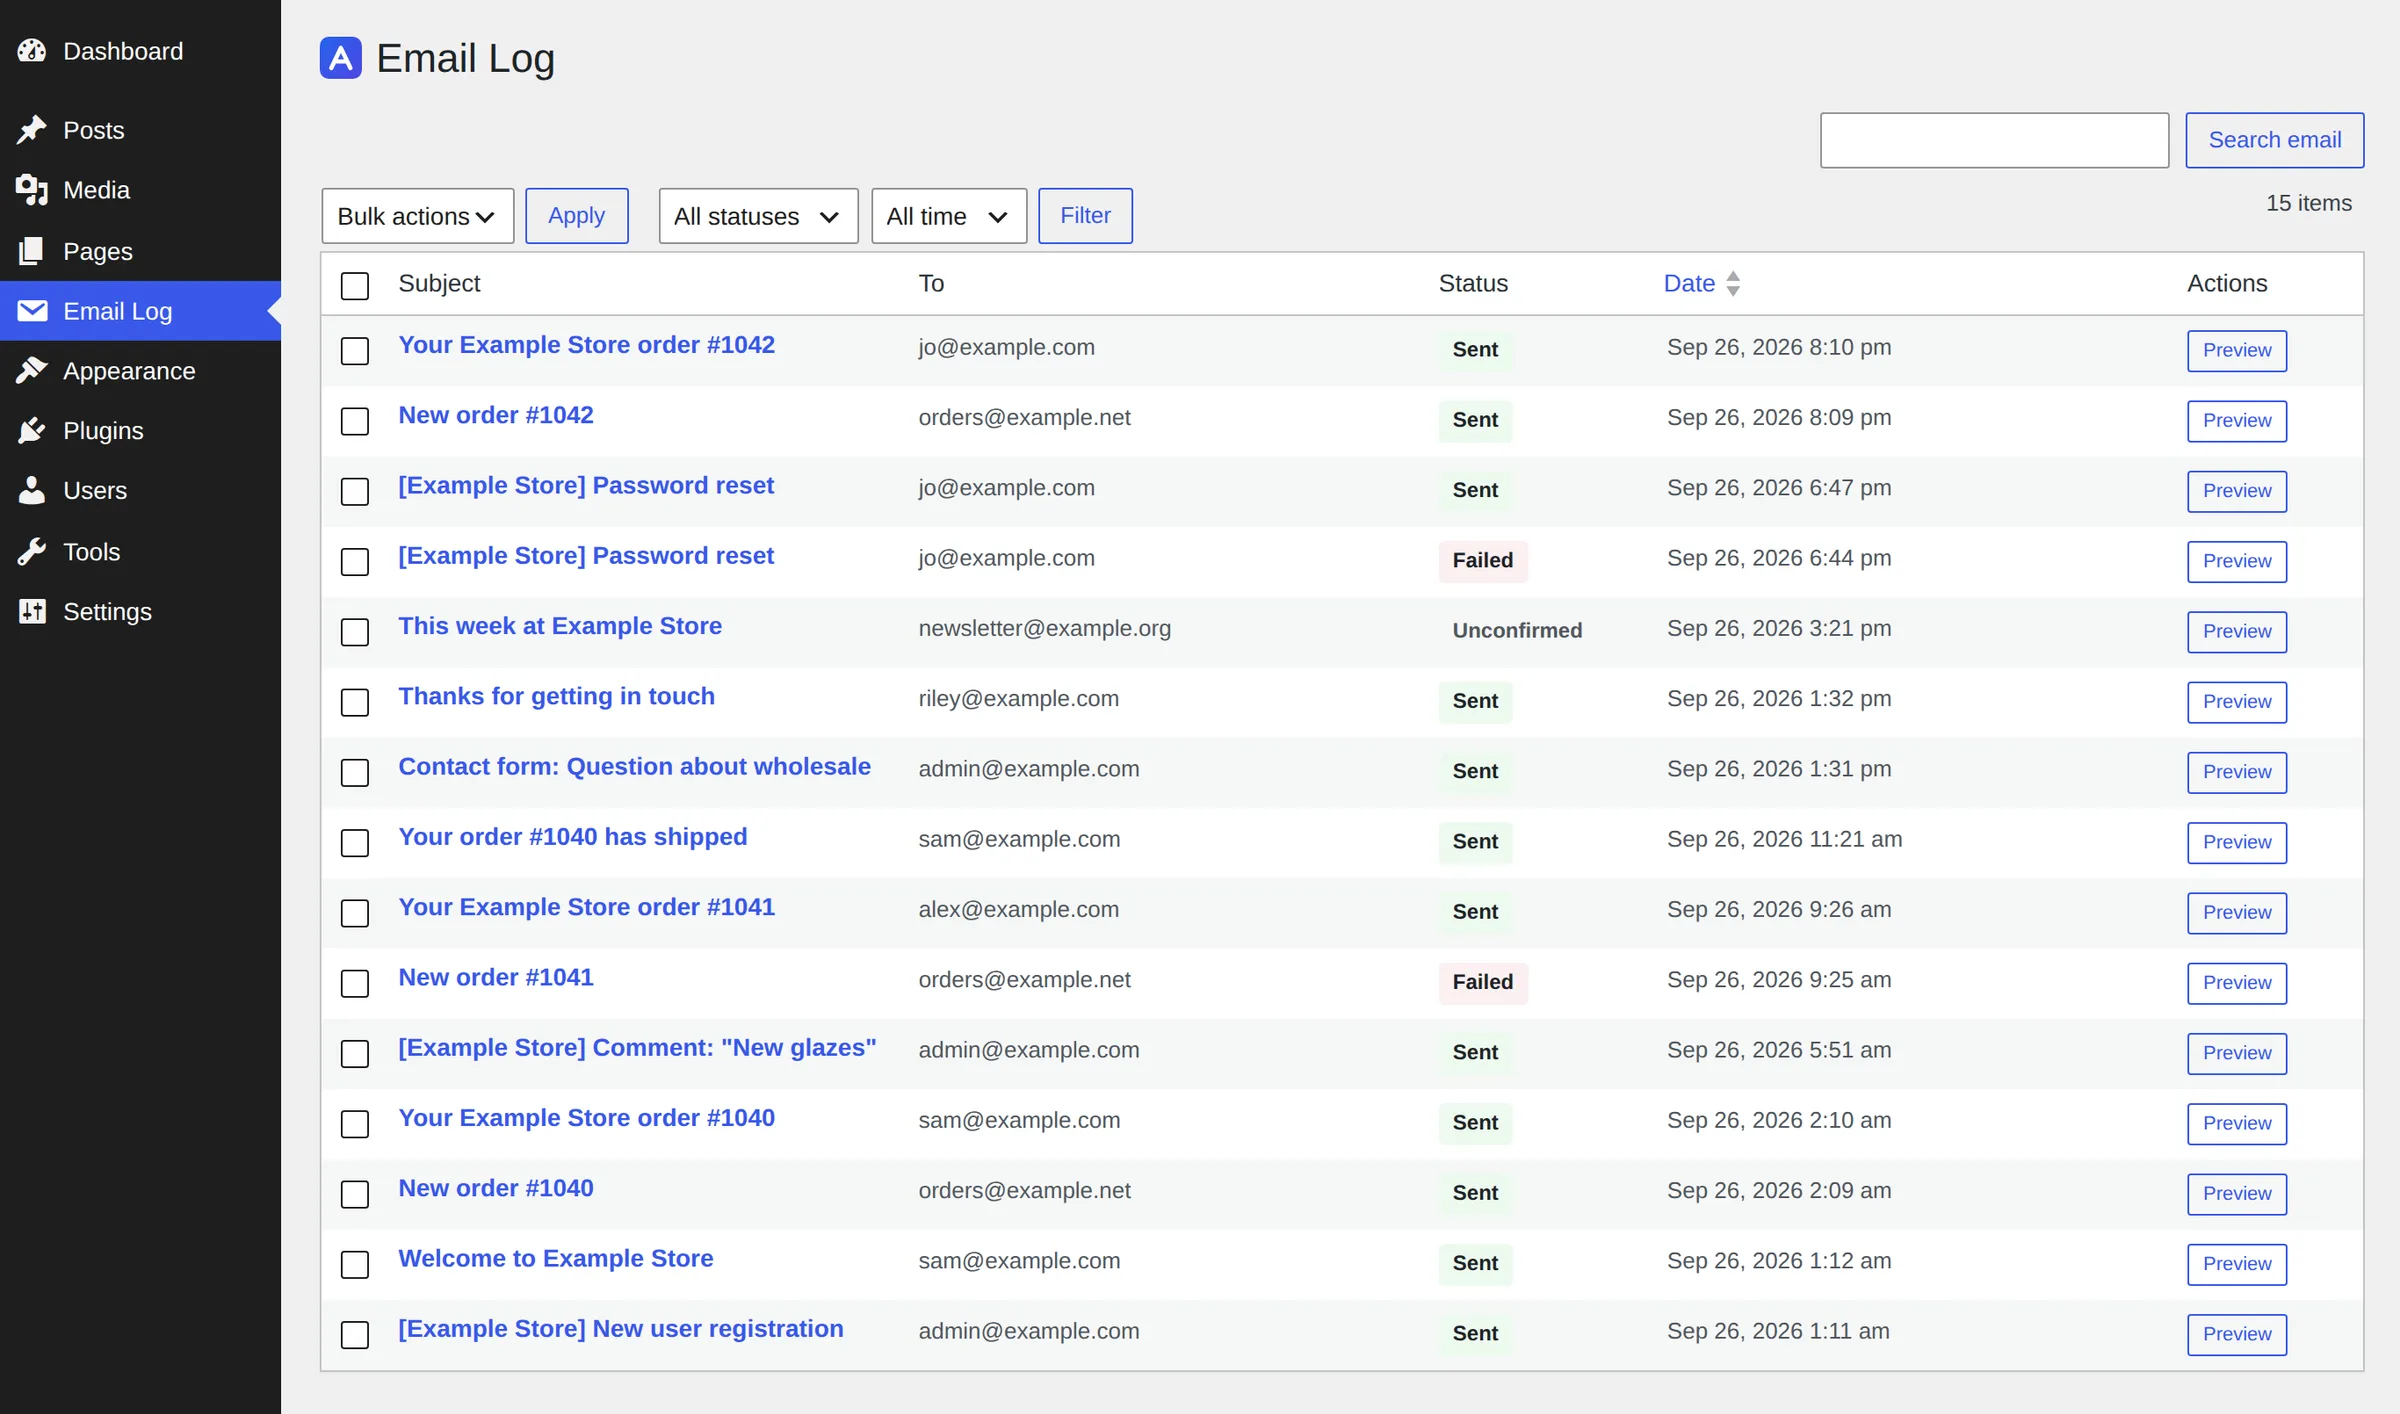Click the Dashboard gauge icon
Image resolution: width=2400 pixels, height=1414 pixels.
(32, 51)
